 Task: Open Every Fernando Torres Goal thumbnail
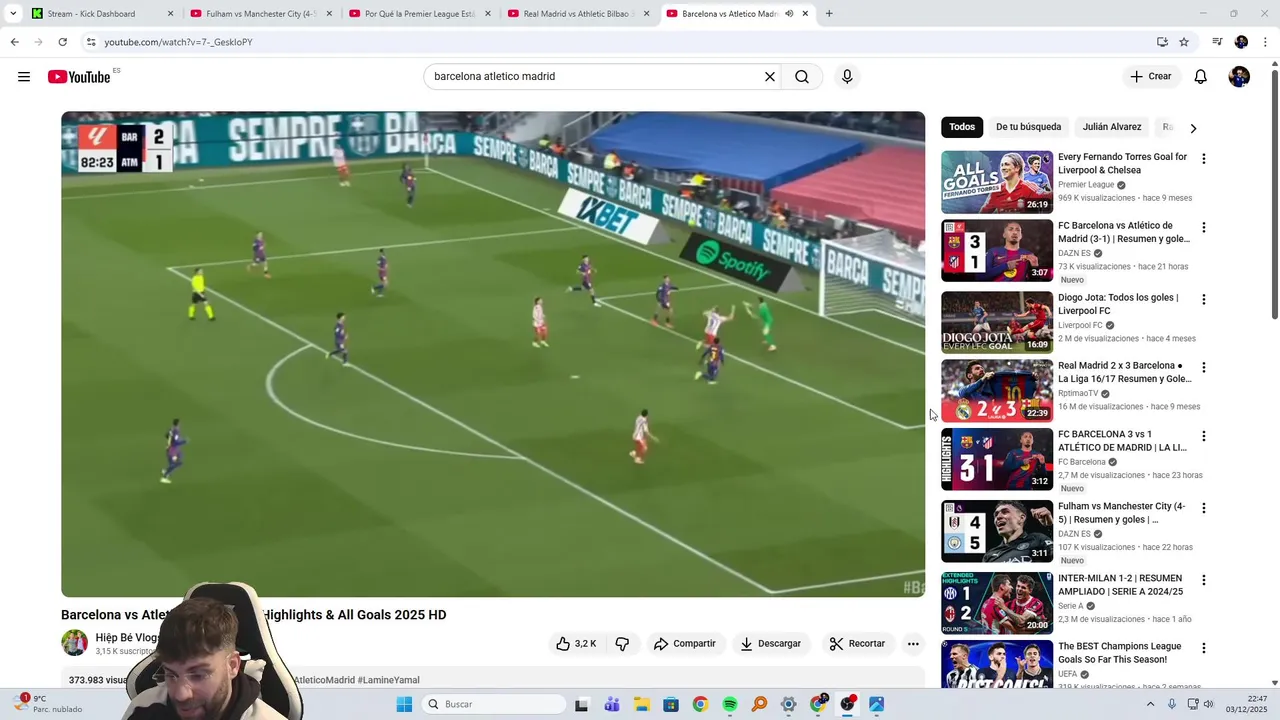[997, 182]
